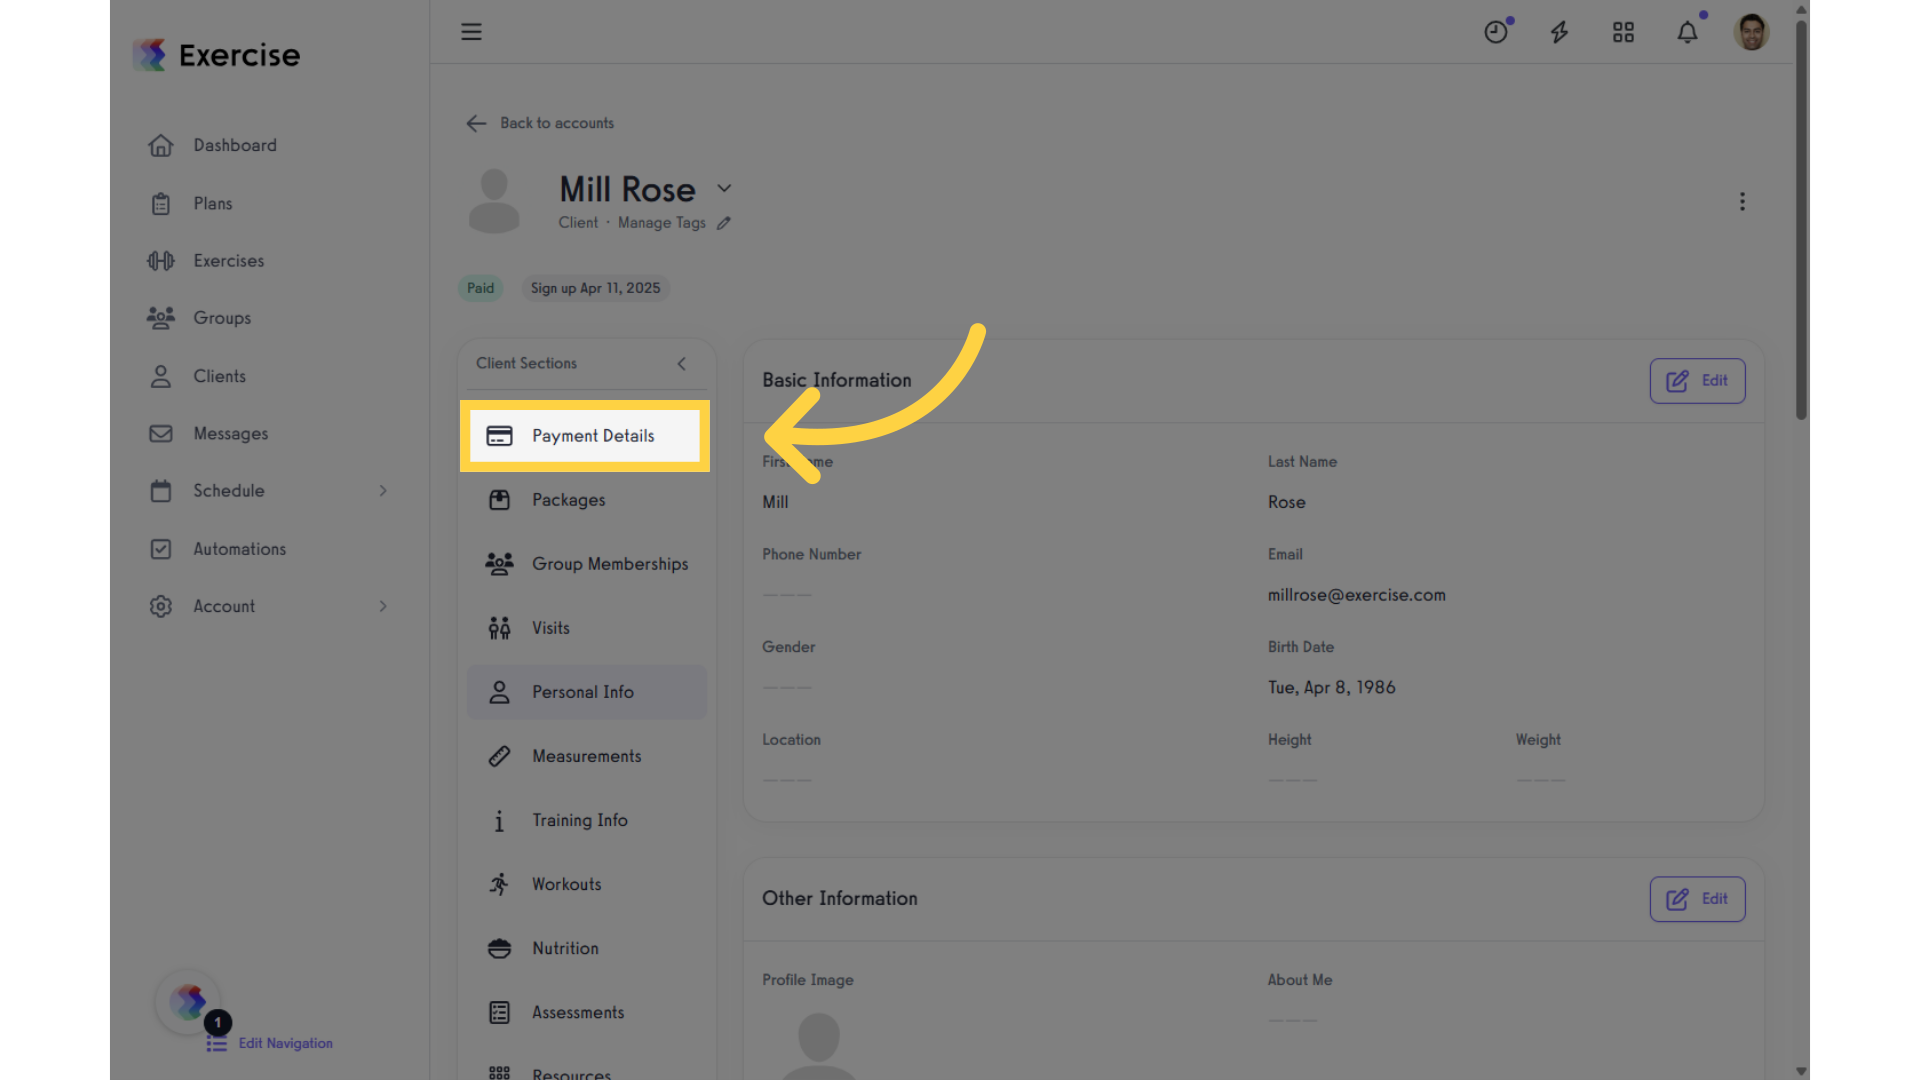This screenshot has height=1080, width=1920.
Task: Click the Mill Rose profile avatar
Action: click(x=494, y=201)
